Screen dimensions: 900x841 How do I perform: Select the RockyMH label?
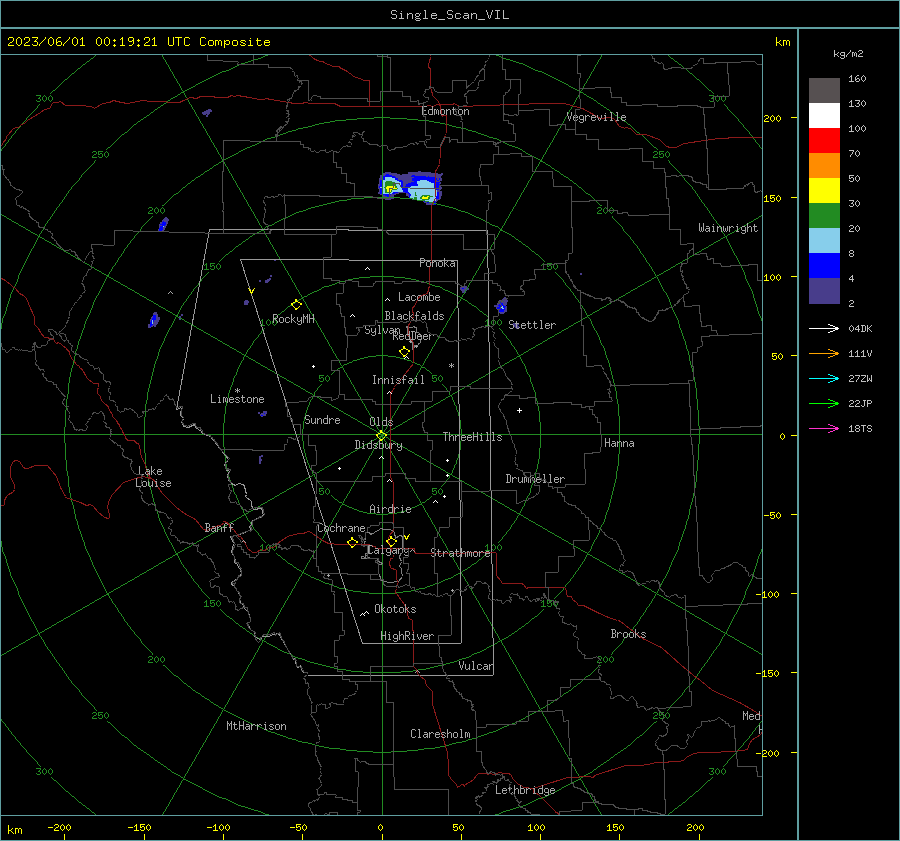coord(293,319)
